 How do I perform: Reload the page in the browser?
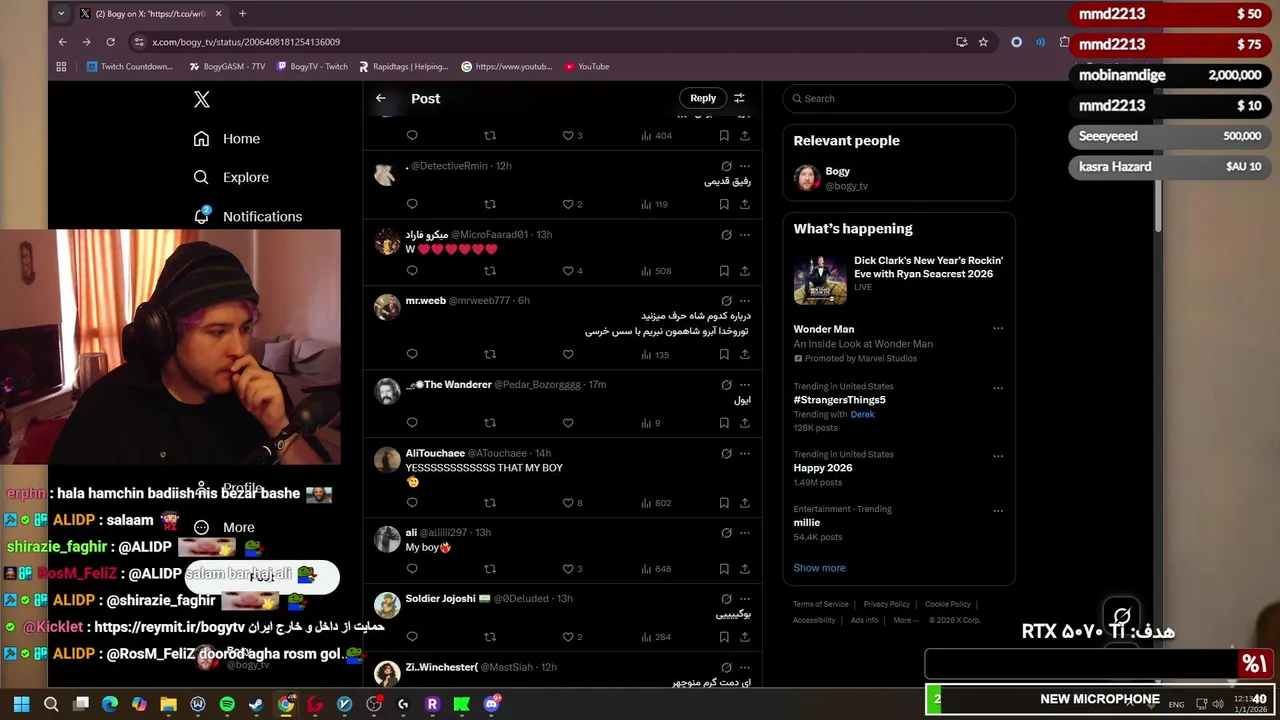pos(110,42)
